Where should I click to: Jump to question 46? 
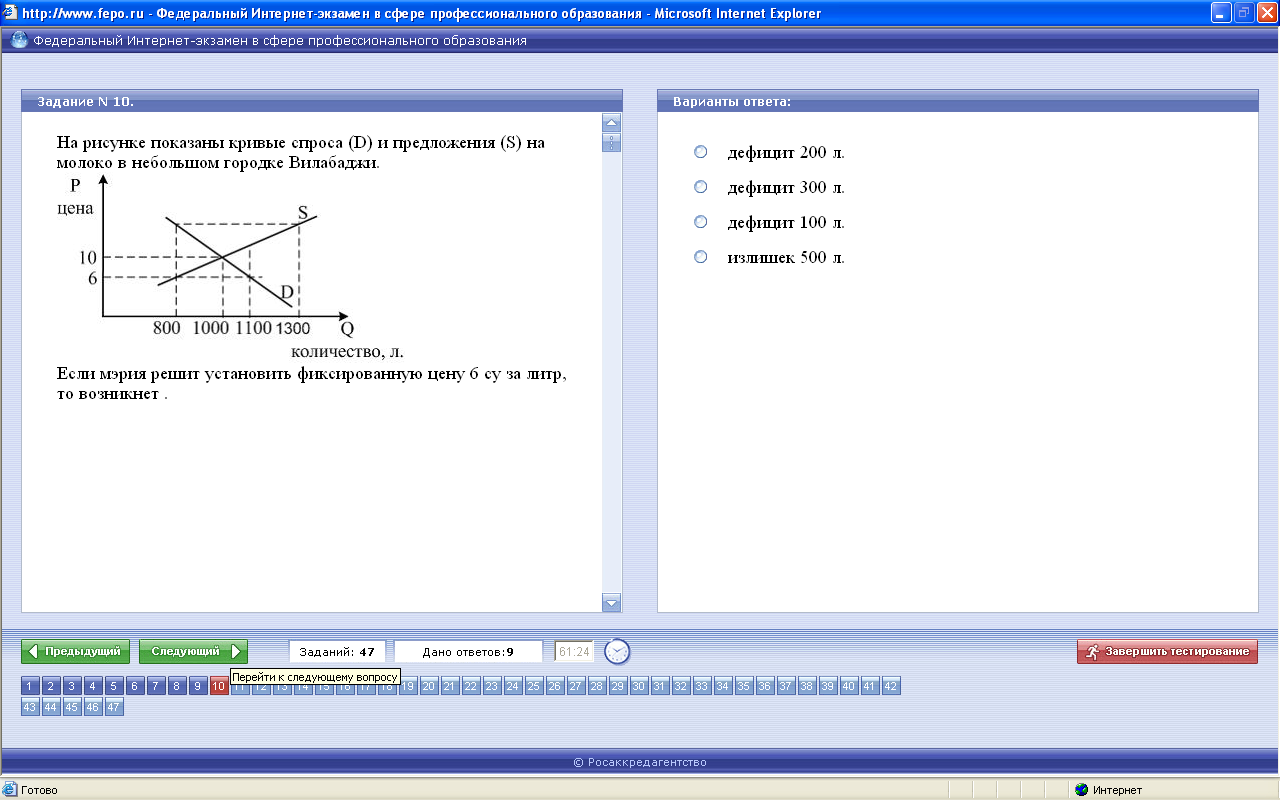(x=93, y=707)
